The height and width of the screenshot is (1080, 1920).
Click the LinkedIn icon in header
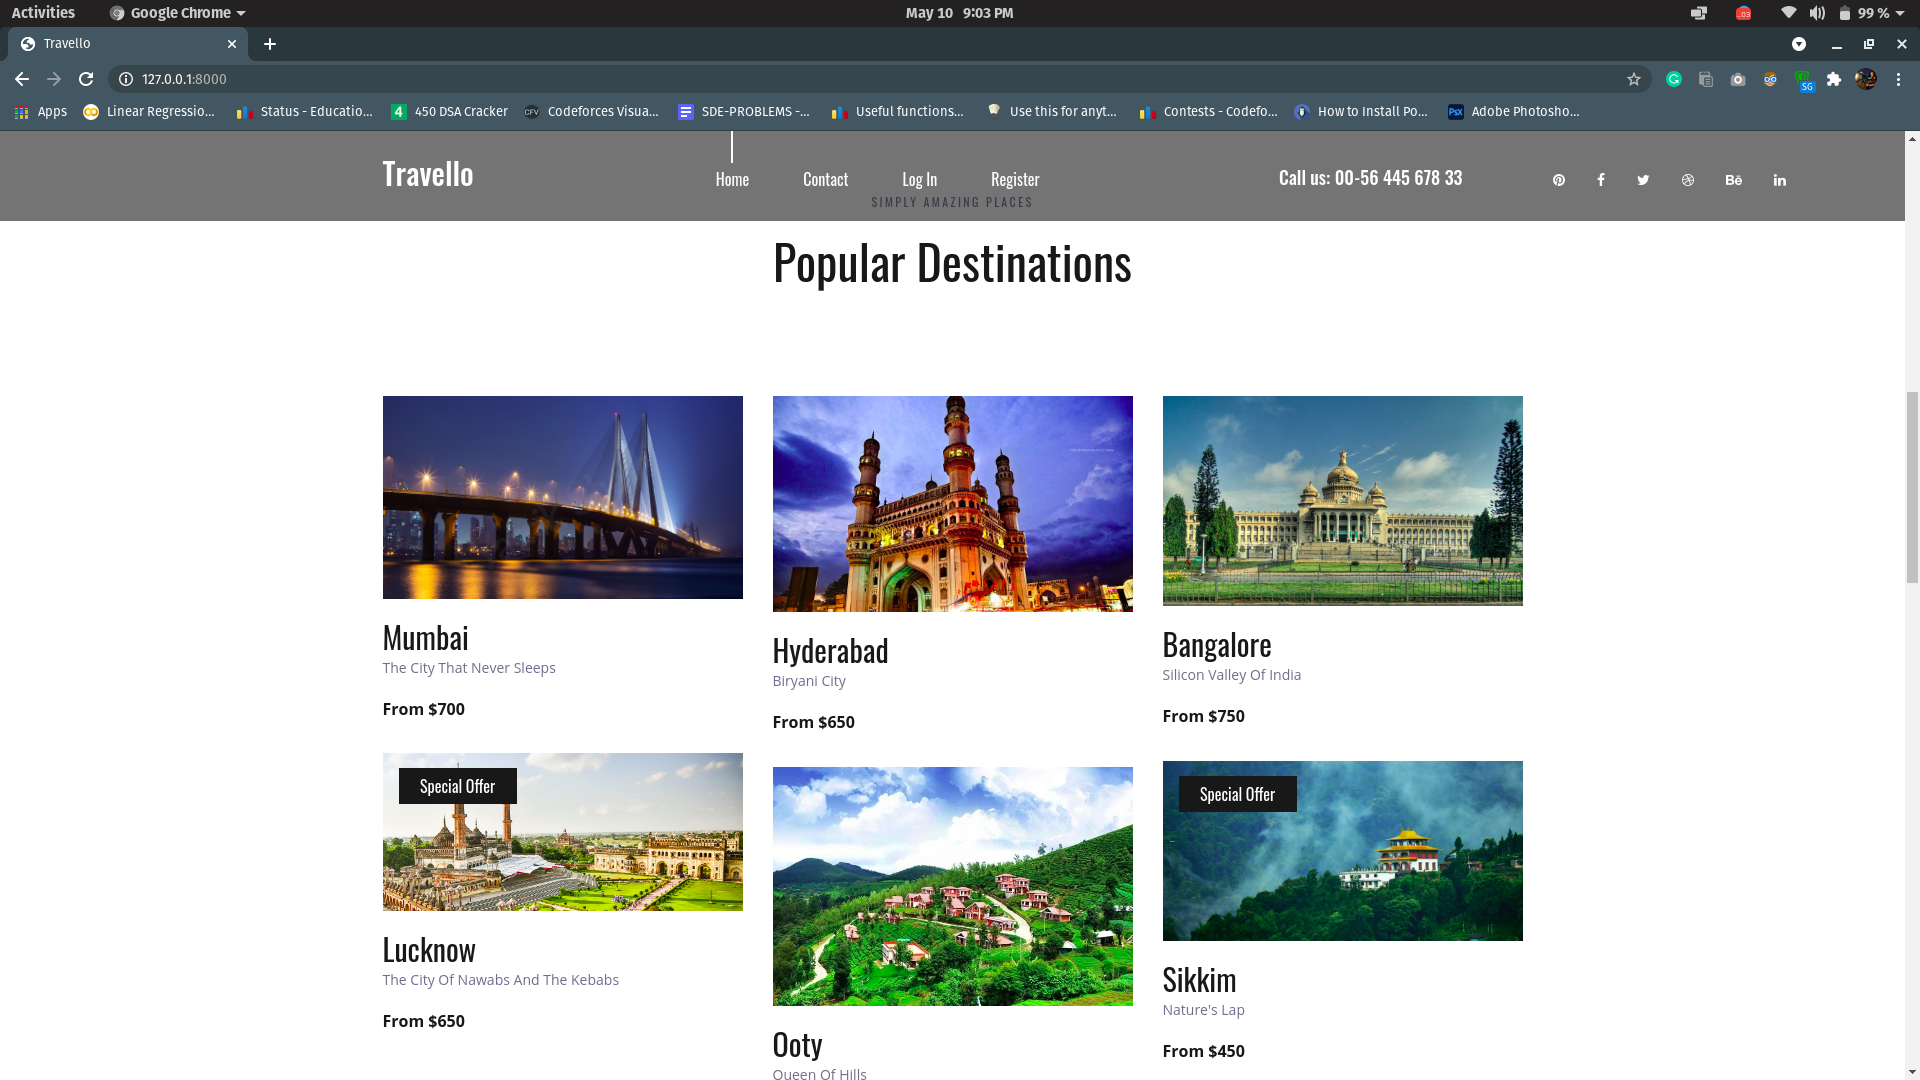click(1779, 180)
